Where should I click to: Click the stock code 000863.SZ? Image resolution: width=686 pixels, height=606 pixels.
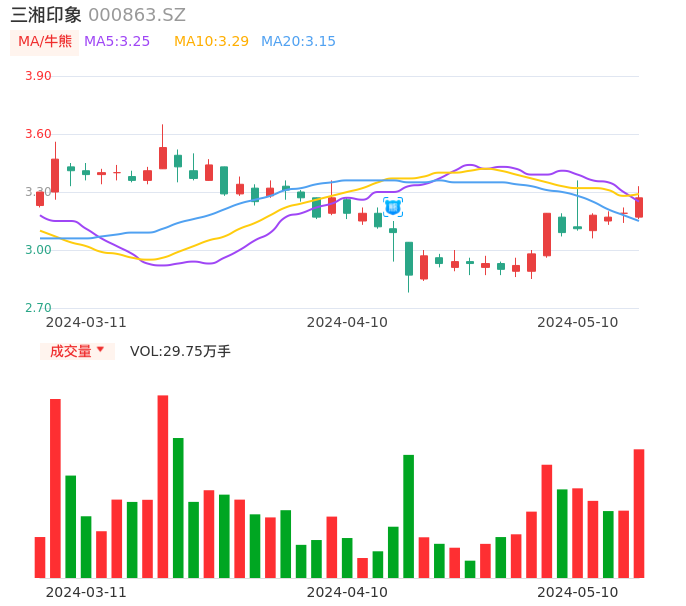click(x=137, y=15)
